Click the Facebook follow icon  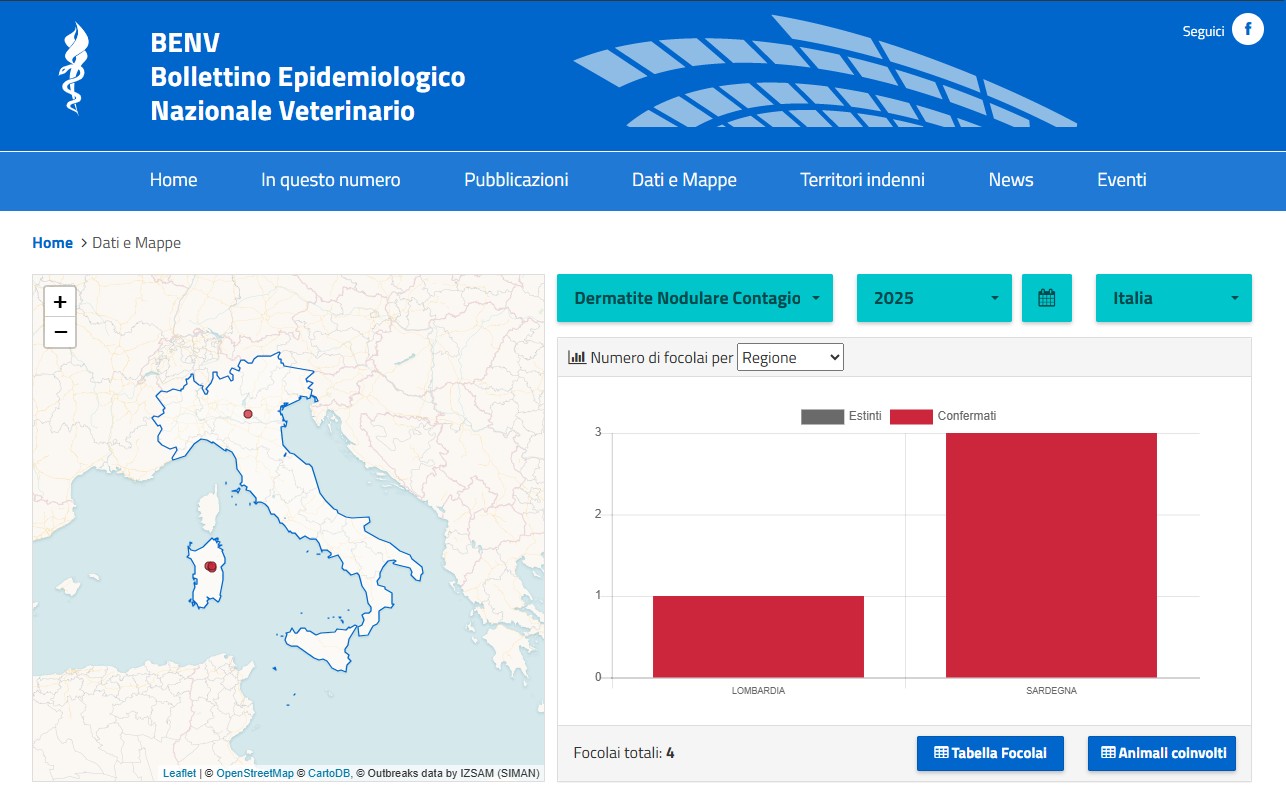[1247, 29]
